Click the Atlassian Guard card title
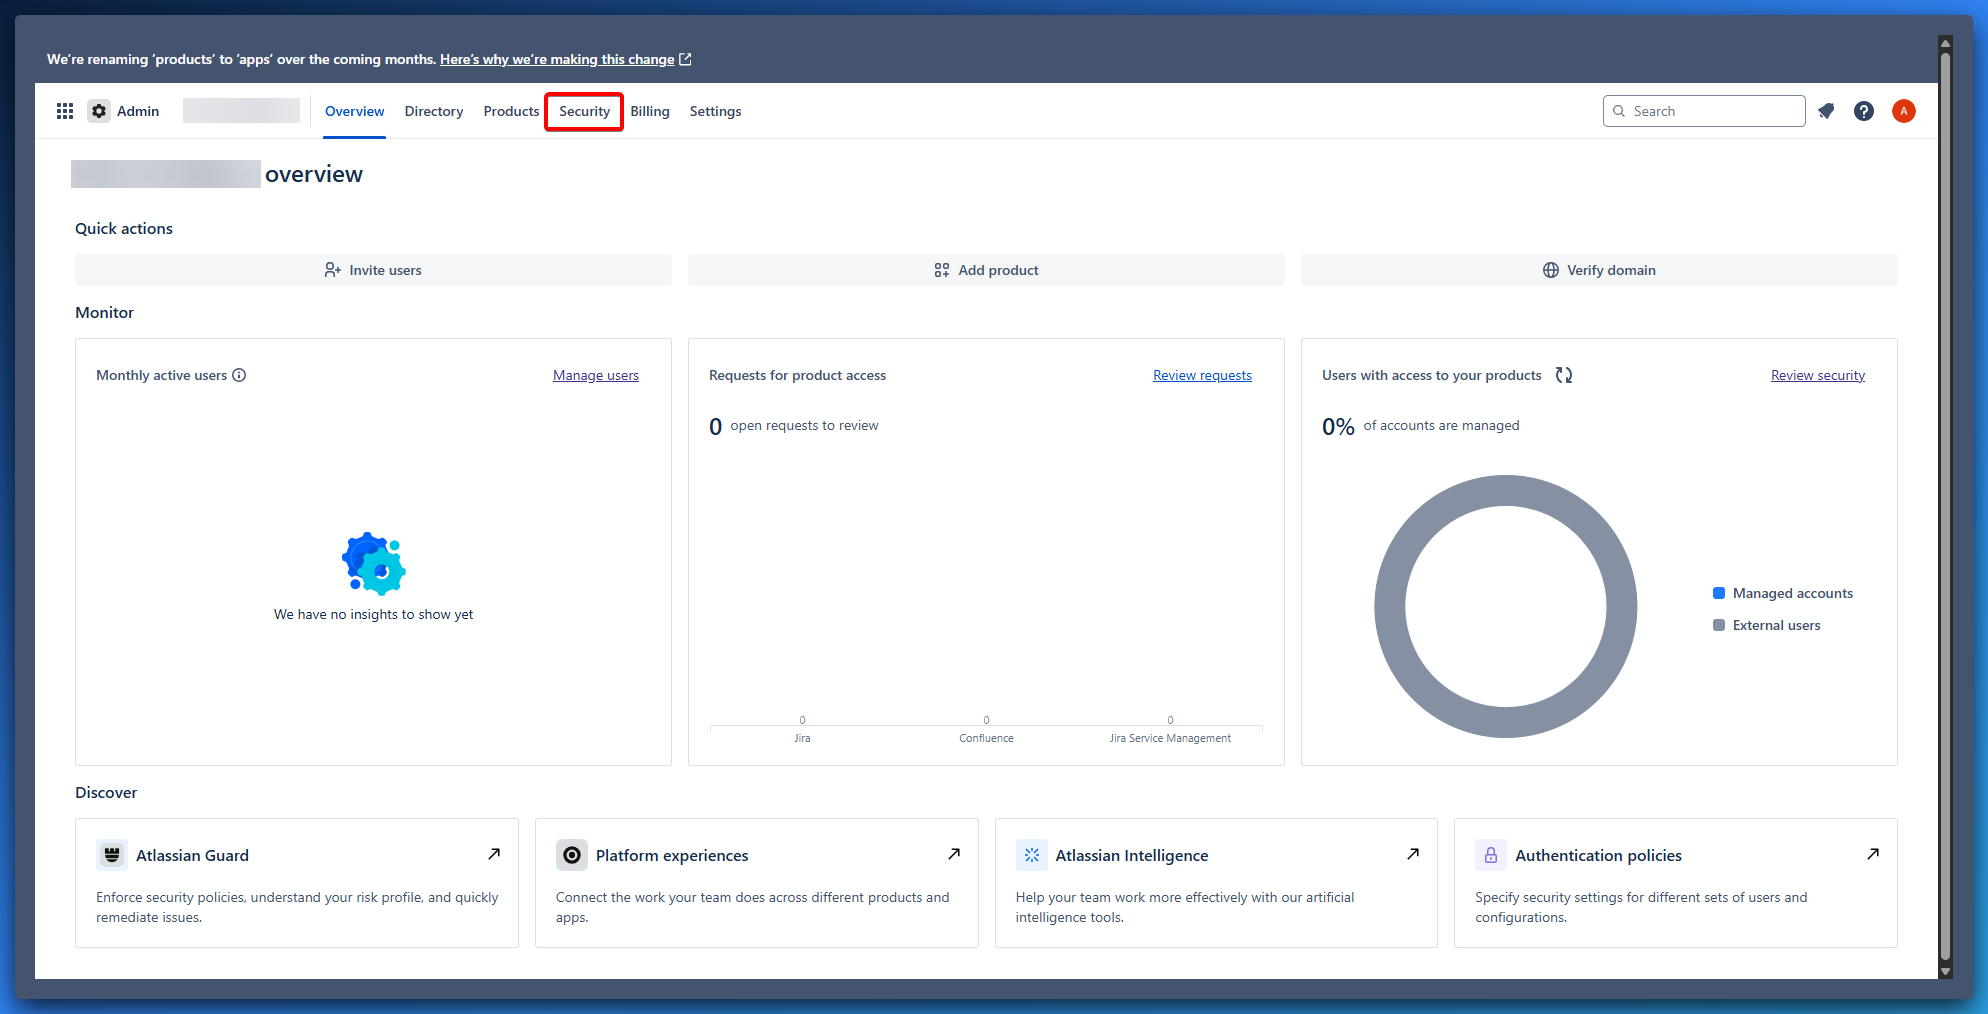This screenshot has width=1988, height=1014. click(192, 855)
